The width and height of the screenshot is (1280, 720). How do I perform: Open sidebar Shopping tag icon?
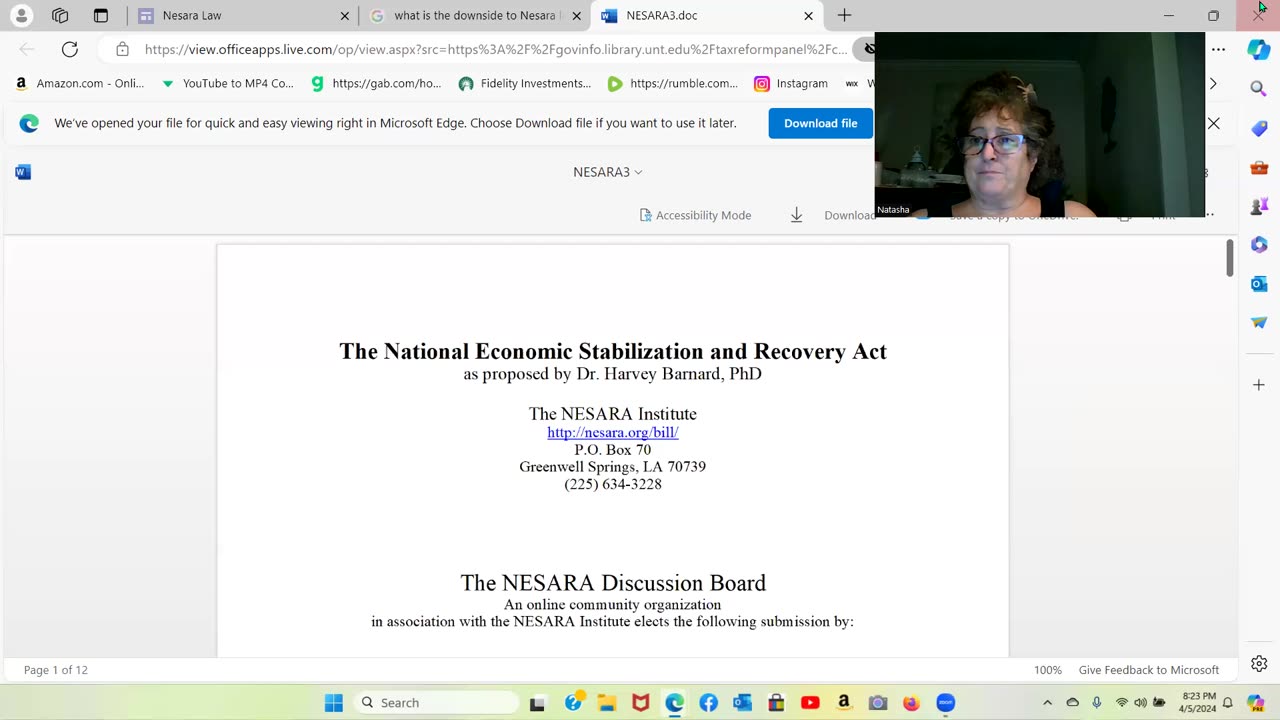click(1259, 128)
